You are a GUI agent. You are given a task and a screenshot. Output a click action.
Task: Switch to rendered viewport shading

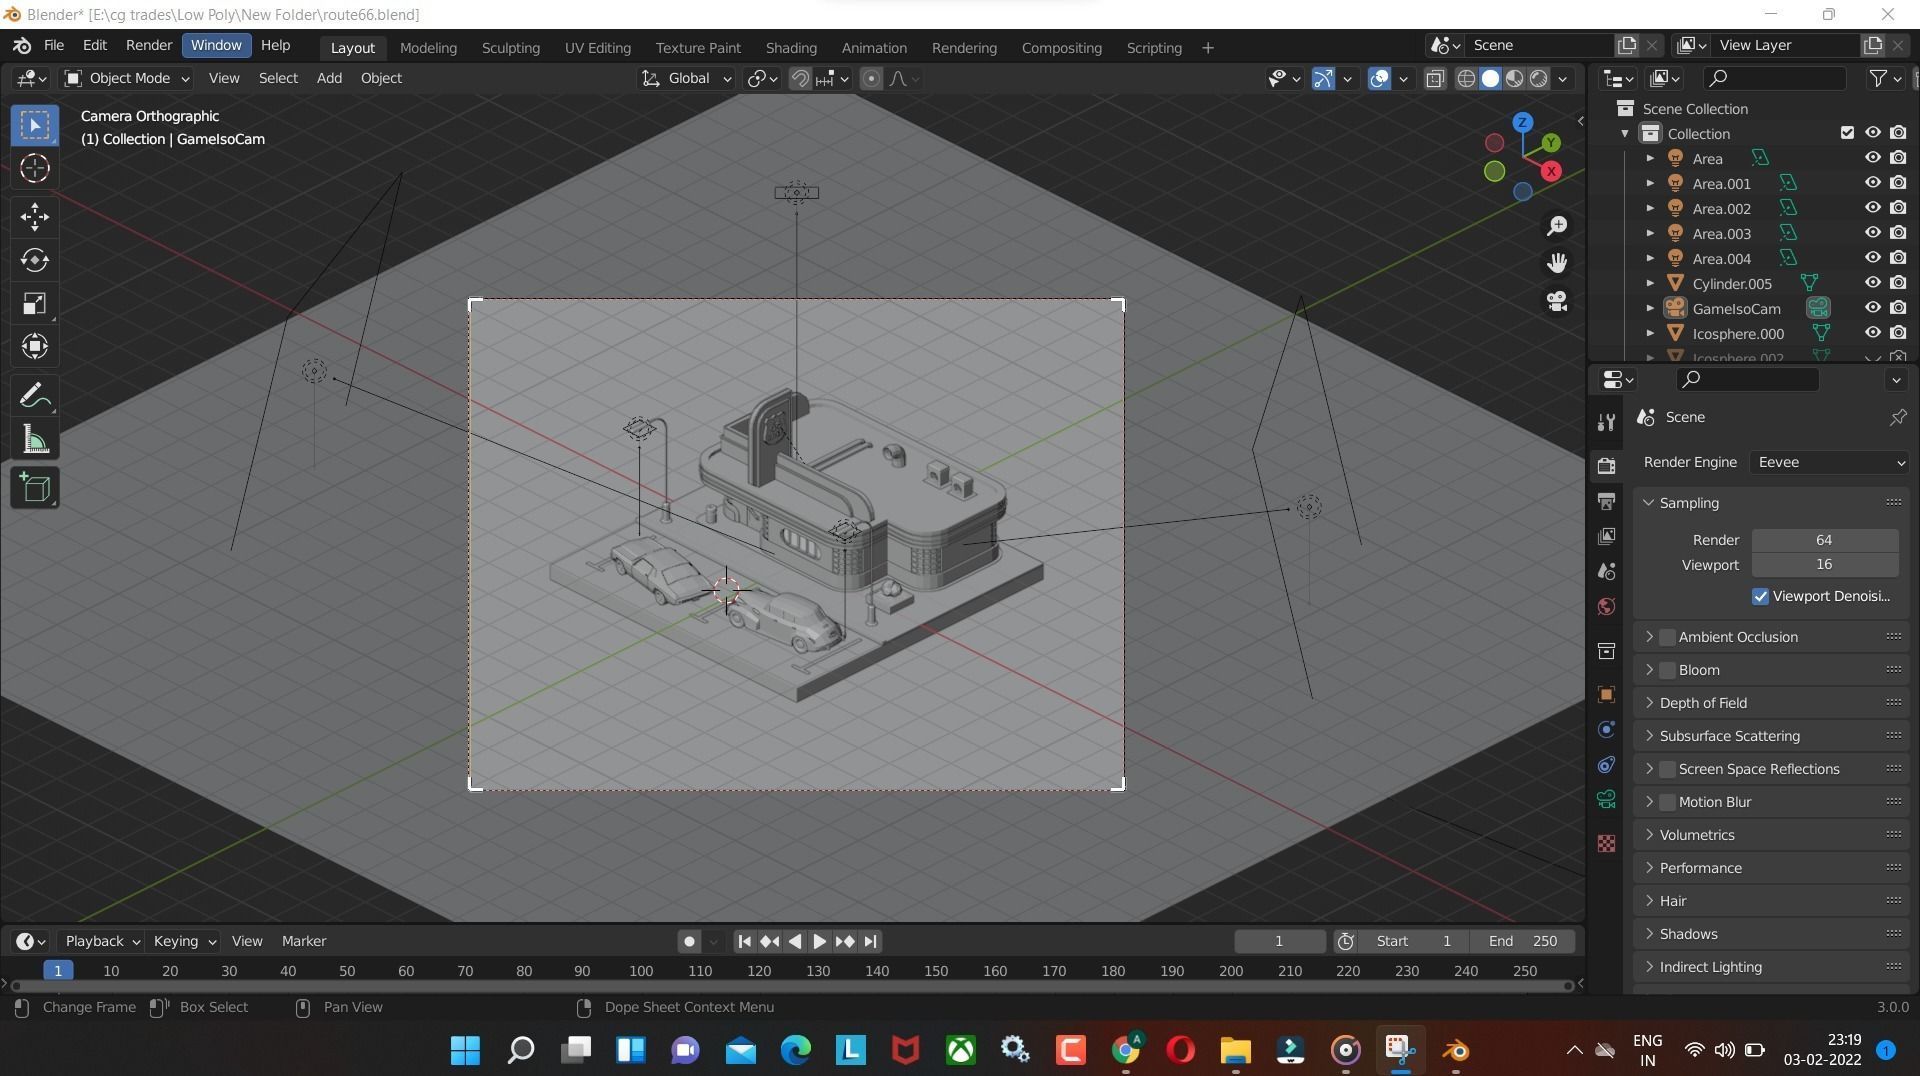(x=1539, y=79)
